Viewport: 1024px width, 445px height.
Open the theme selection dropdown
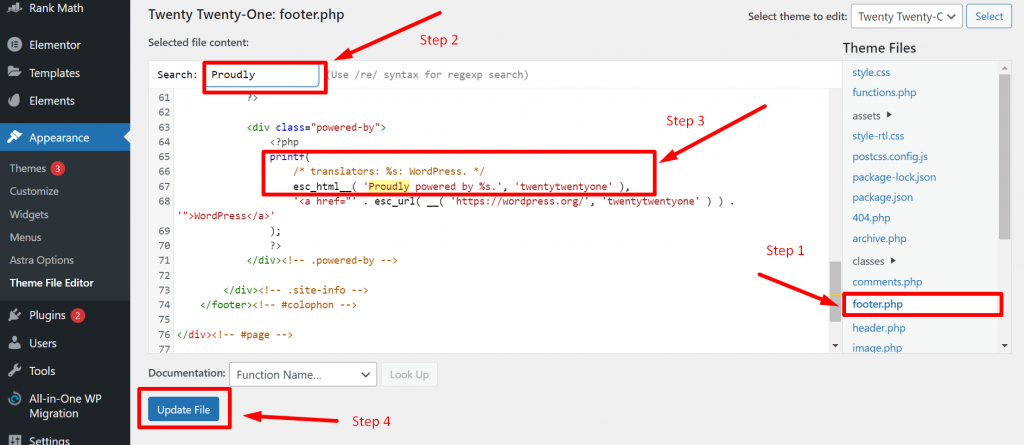pos(906,17)
